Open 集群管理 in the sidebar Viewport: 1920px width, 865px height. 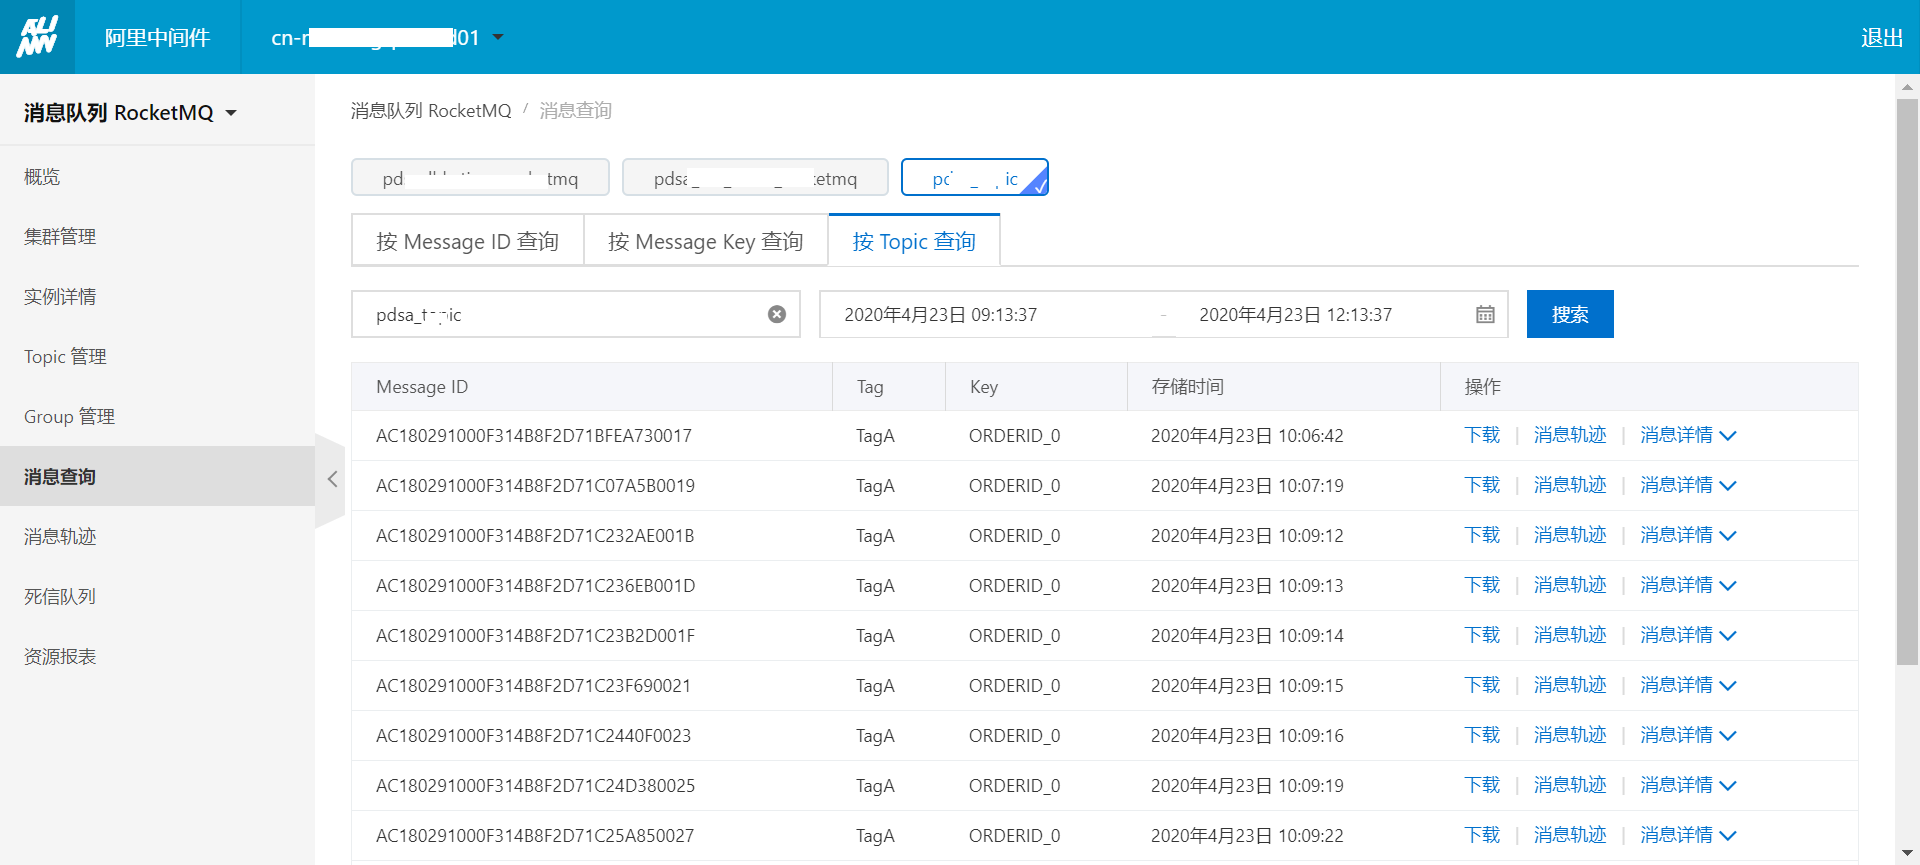tap(157, 237)
